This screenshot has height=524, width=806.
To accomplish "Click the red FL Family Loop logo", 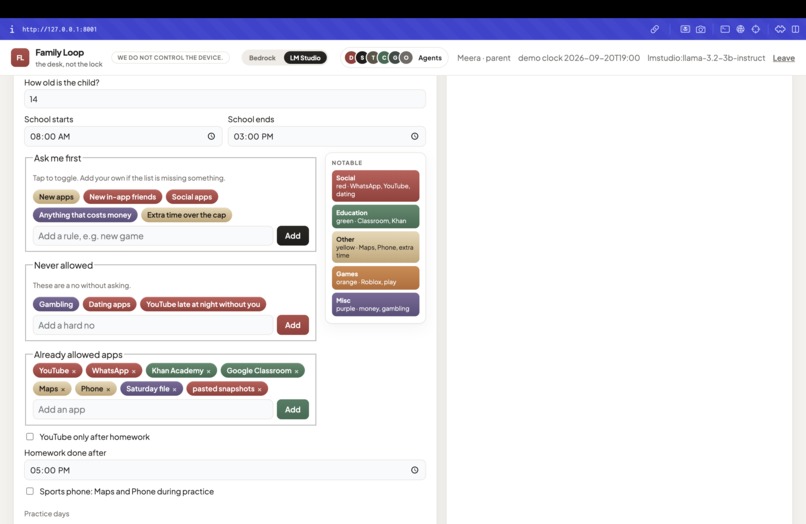I will point(20,58).
